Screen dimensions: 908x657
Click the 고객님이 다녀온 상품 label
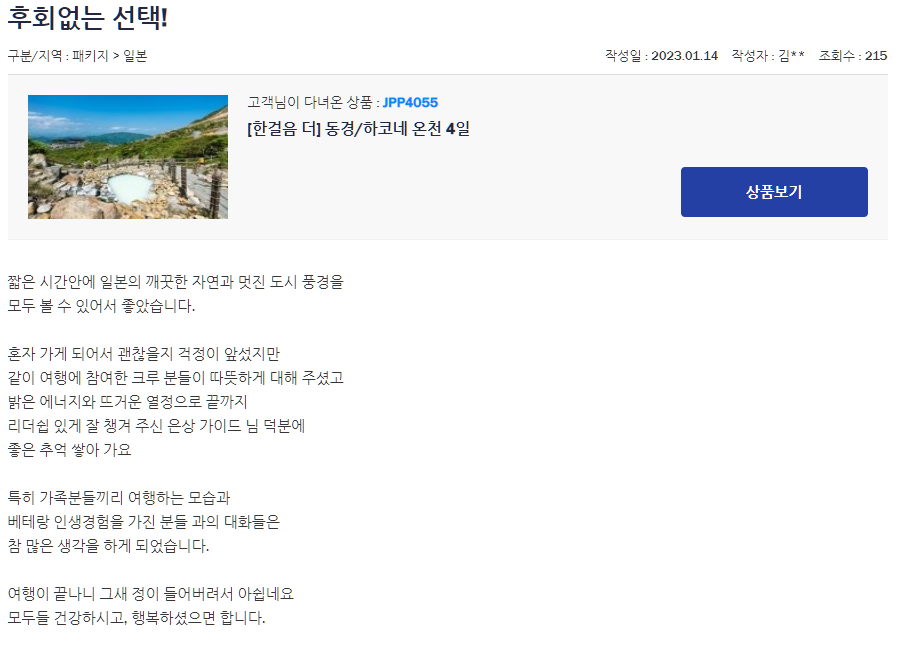coord(310,102)
